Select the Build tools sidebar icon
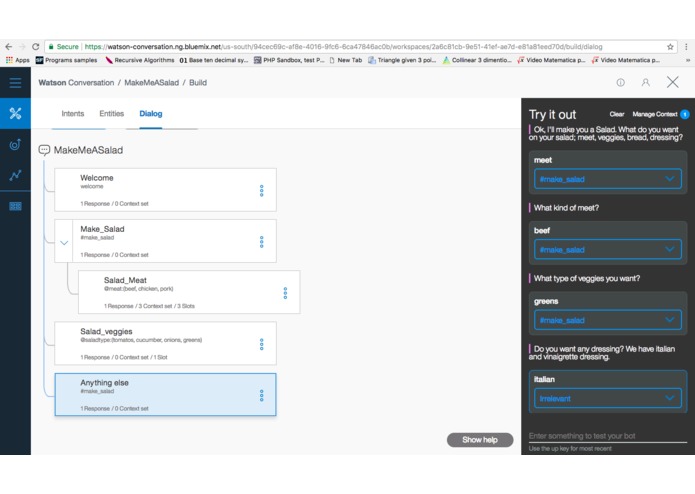The image size is (695, 494). point(15,113)
